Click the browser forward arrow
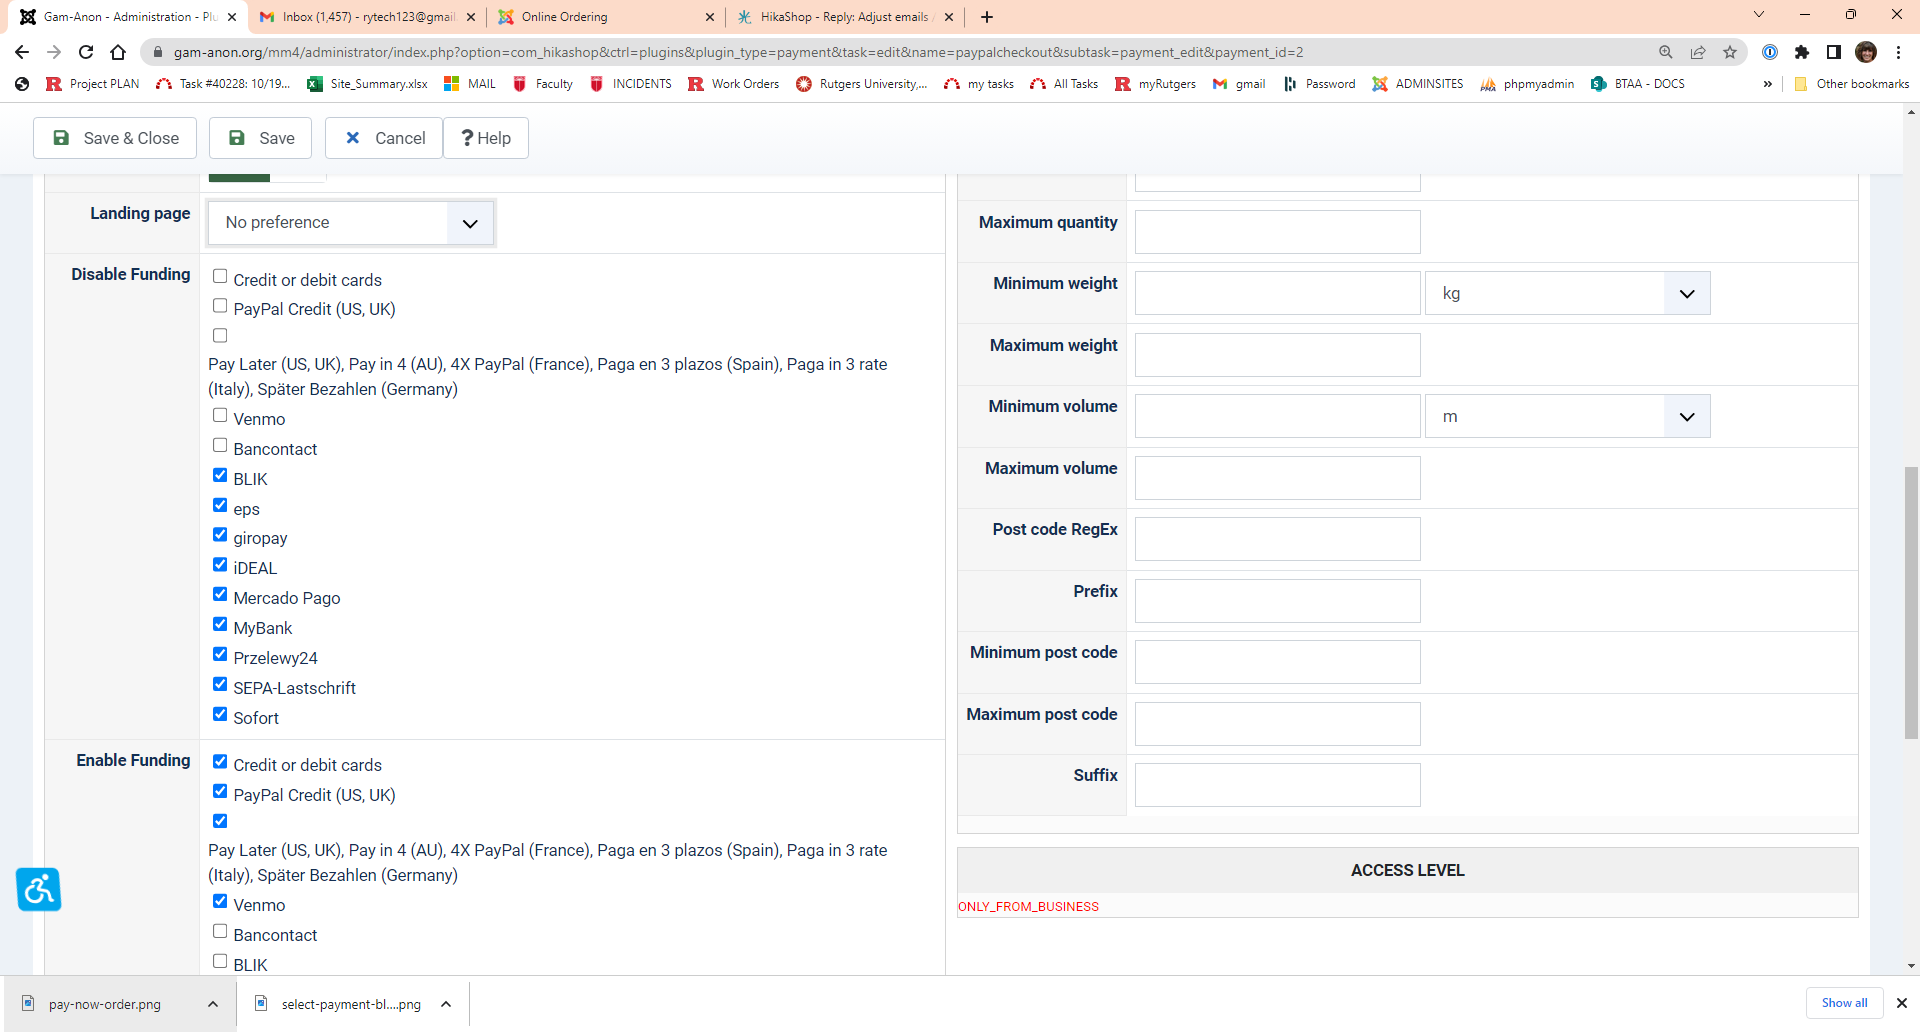Screen dimensions: 1920x1032 tap(54, 52)
